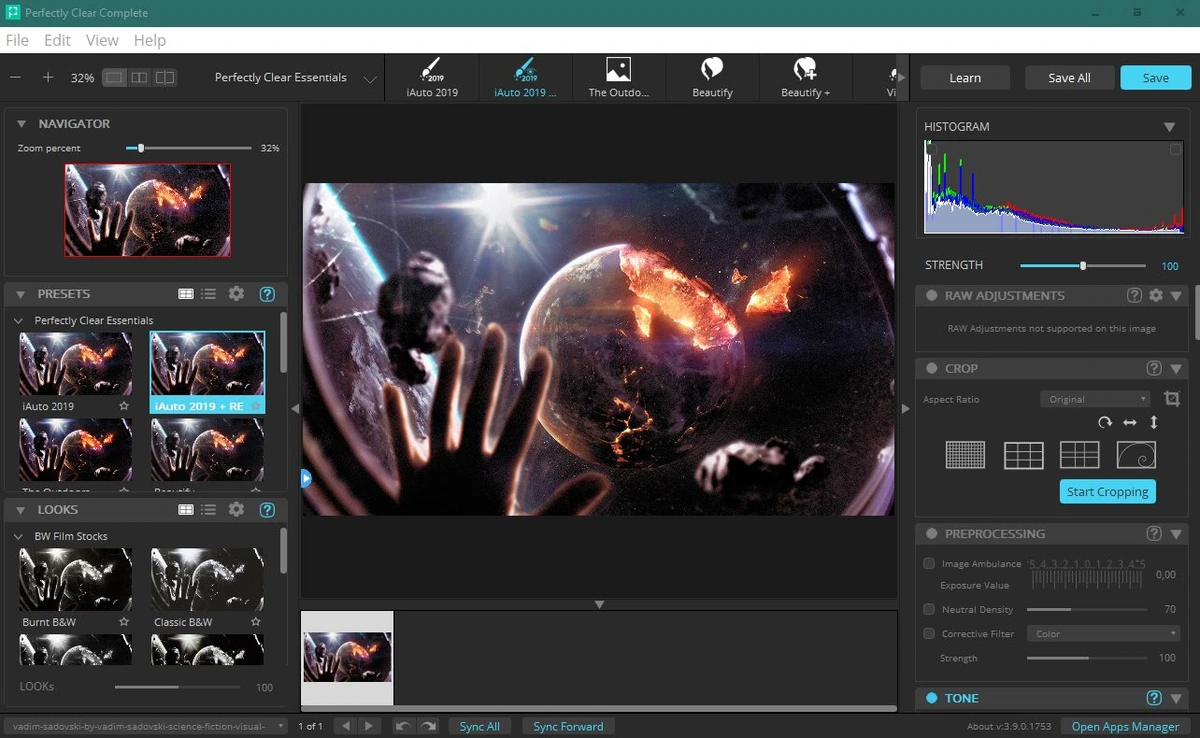Image resolution: width=1200 pixels, height=738 pixels.
Task: Toggle the Tone section on/off dot
Action: (x=931, y=698)
